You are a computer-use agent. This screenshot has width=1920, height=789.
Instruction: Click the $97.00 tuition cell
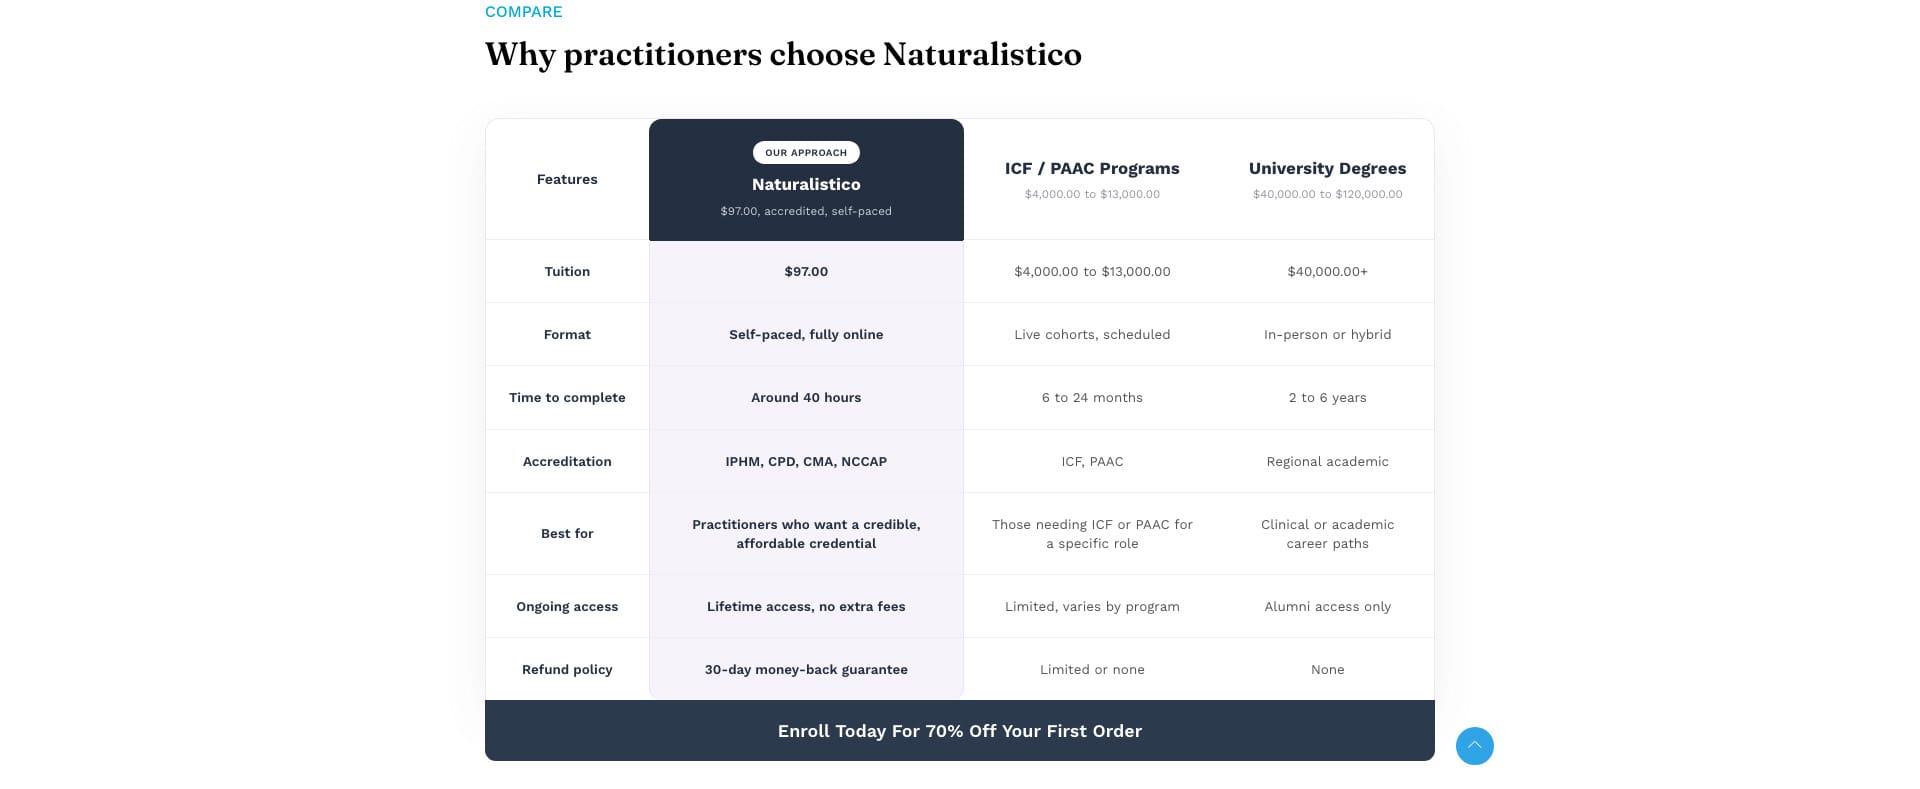tap(806, 272)
